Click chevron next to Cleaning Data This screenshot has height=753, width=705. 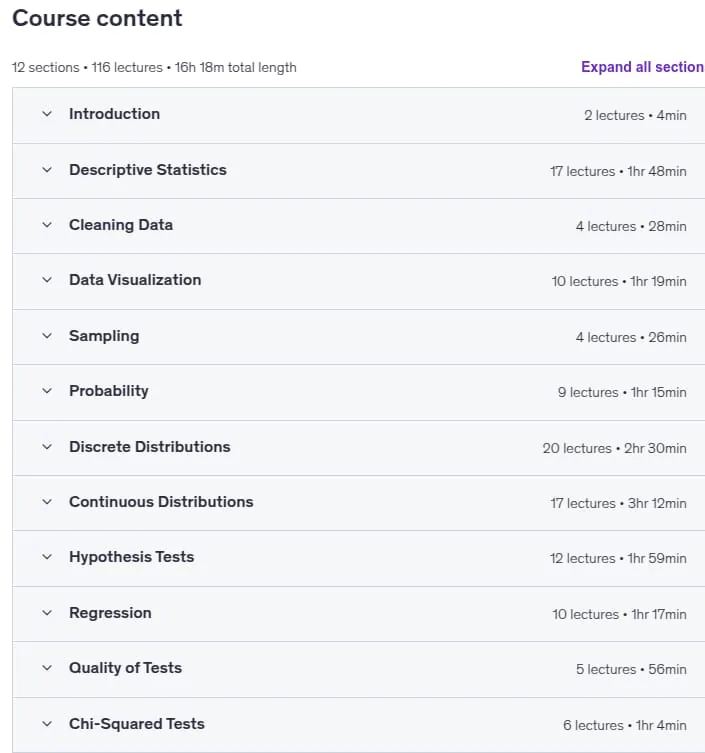47,225
